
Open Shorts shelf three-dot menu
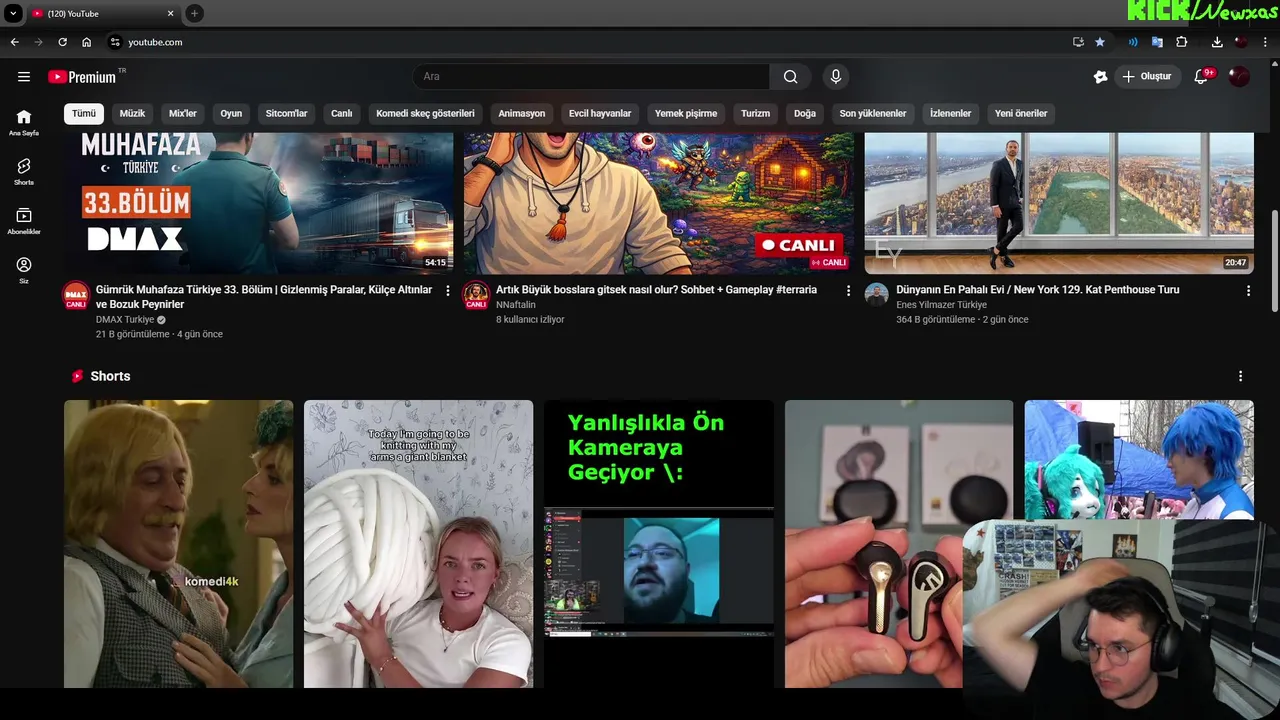(x=1240, y=376)
